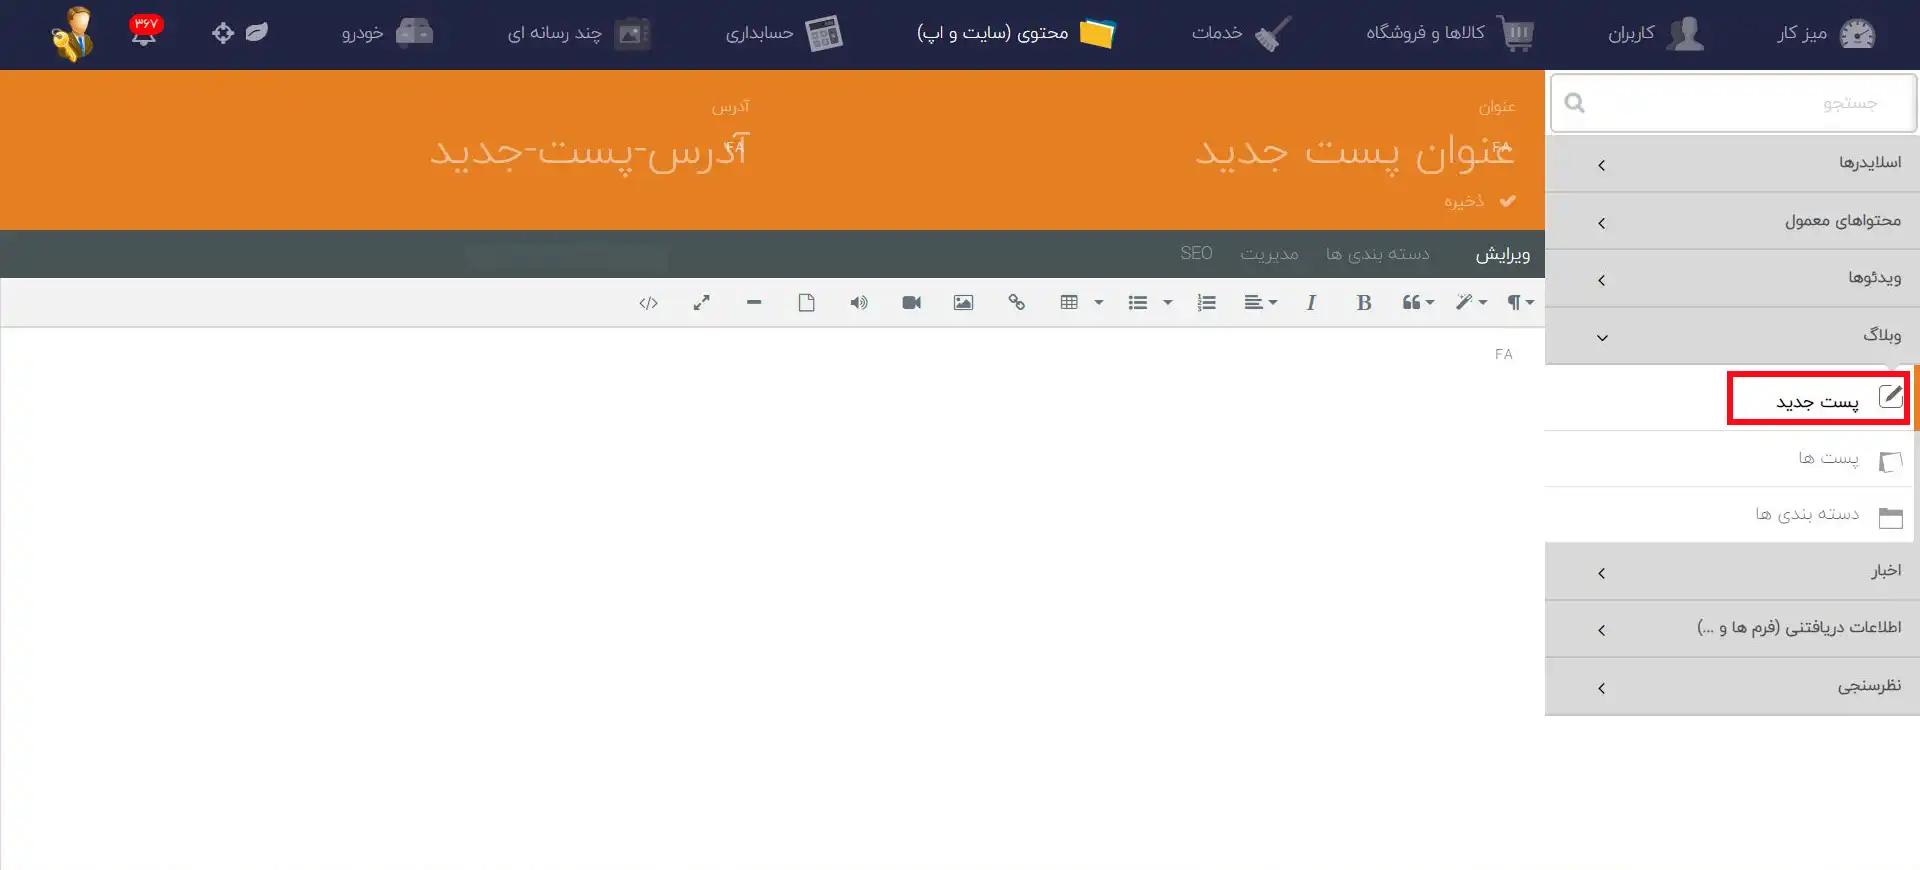The width and height of the screenshot is (1920, 870).
Task: Click the ordered list icon
Action: (1207, 303)
